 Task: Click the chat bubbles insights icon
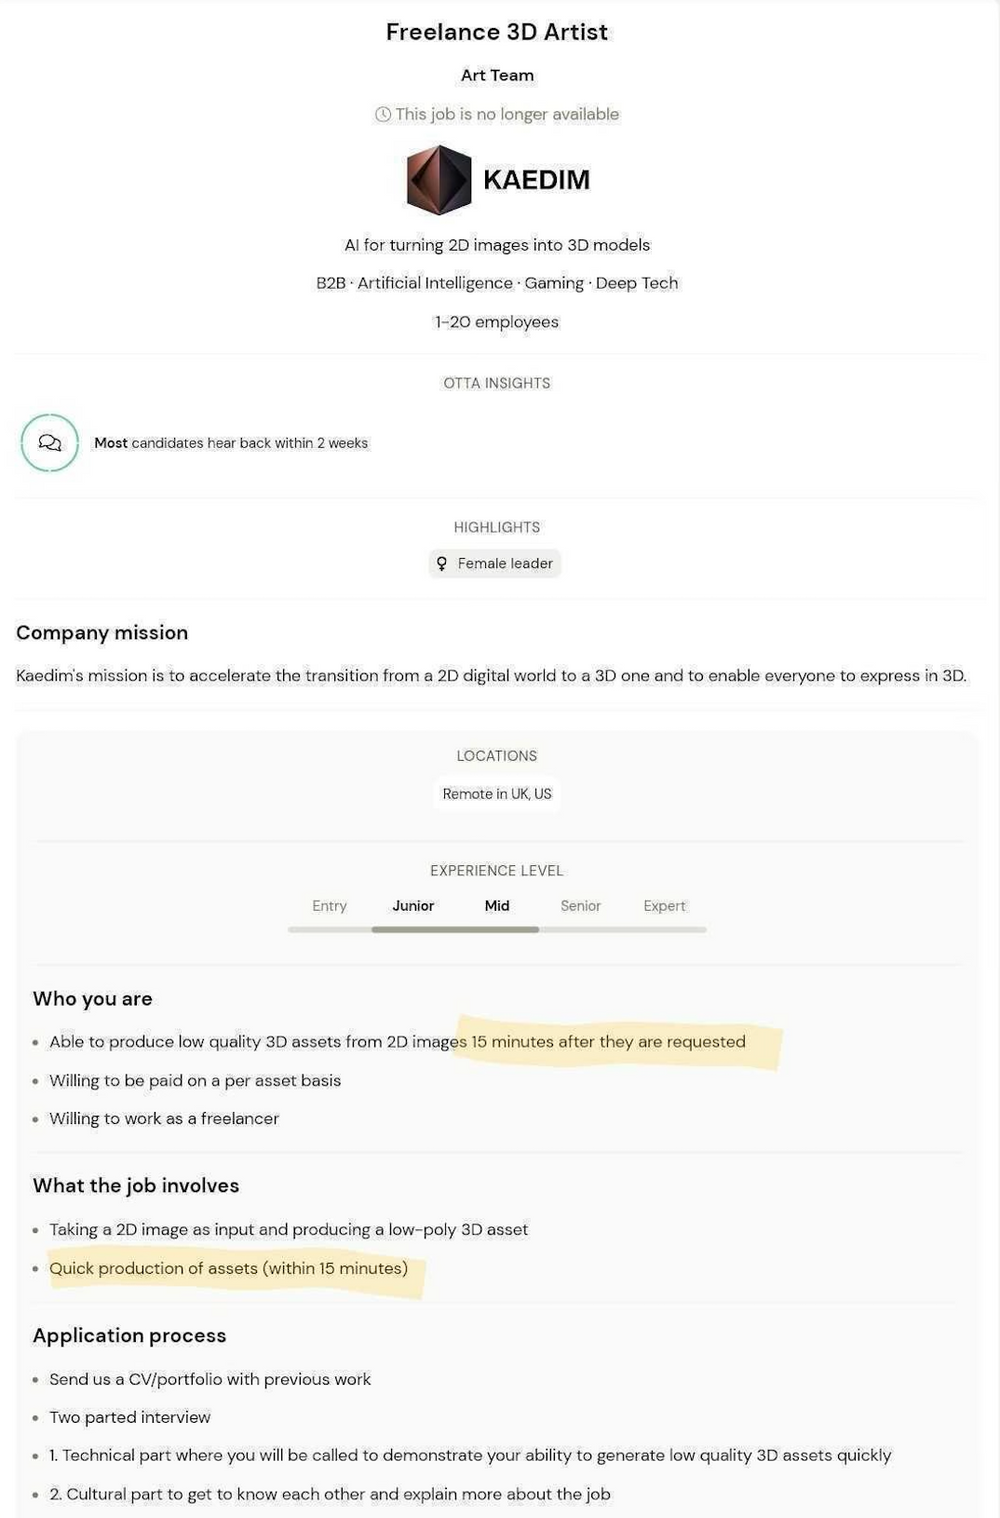pyautogui.click(x=50, y=442)
